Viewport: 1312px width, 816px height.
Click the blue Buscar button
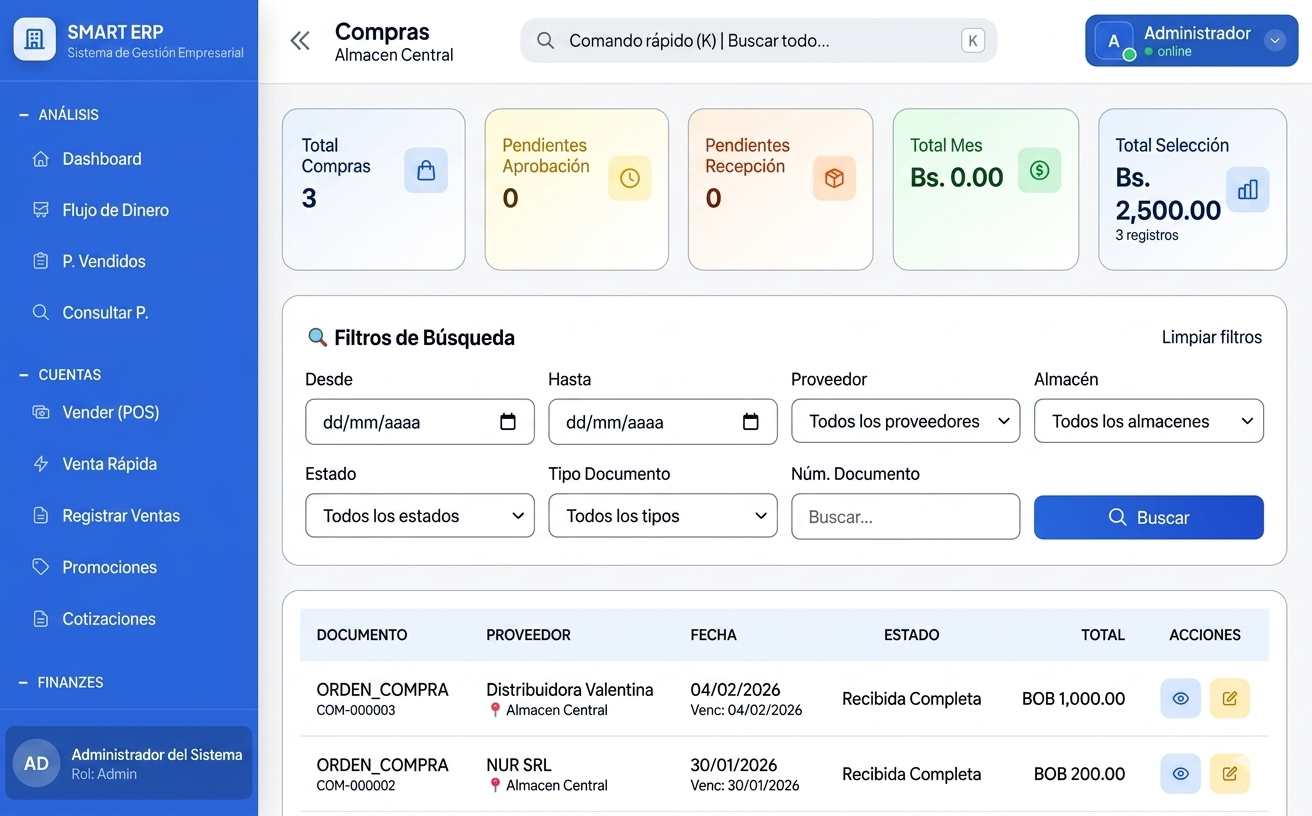click(x=1148, y=517)
